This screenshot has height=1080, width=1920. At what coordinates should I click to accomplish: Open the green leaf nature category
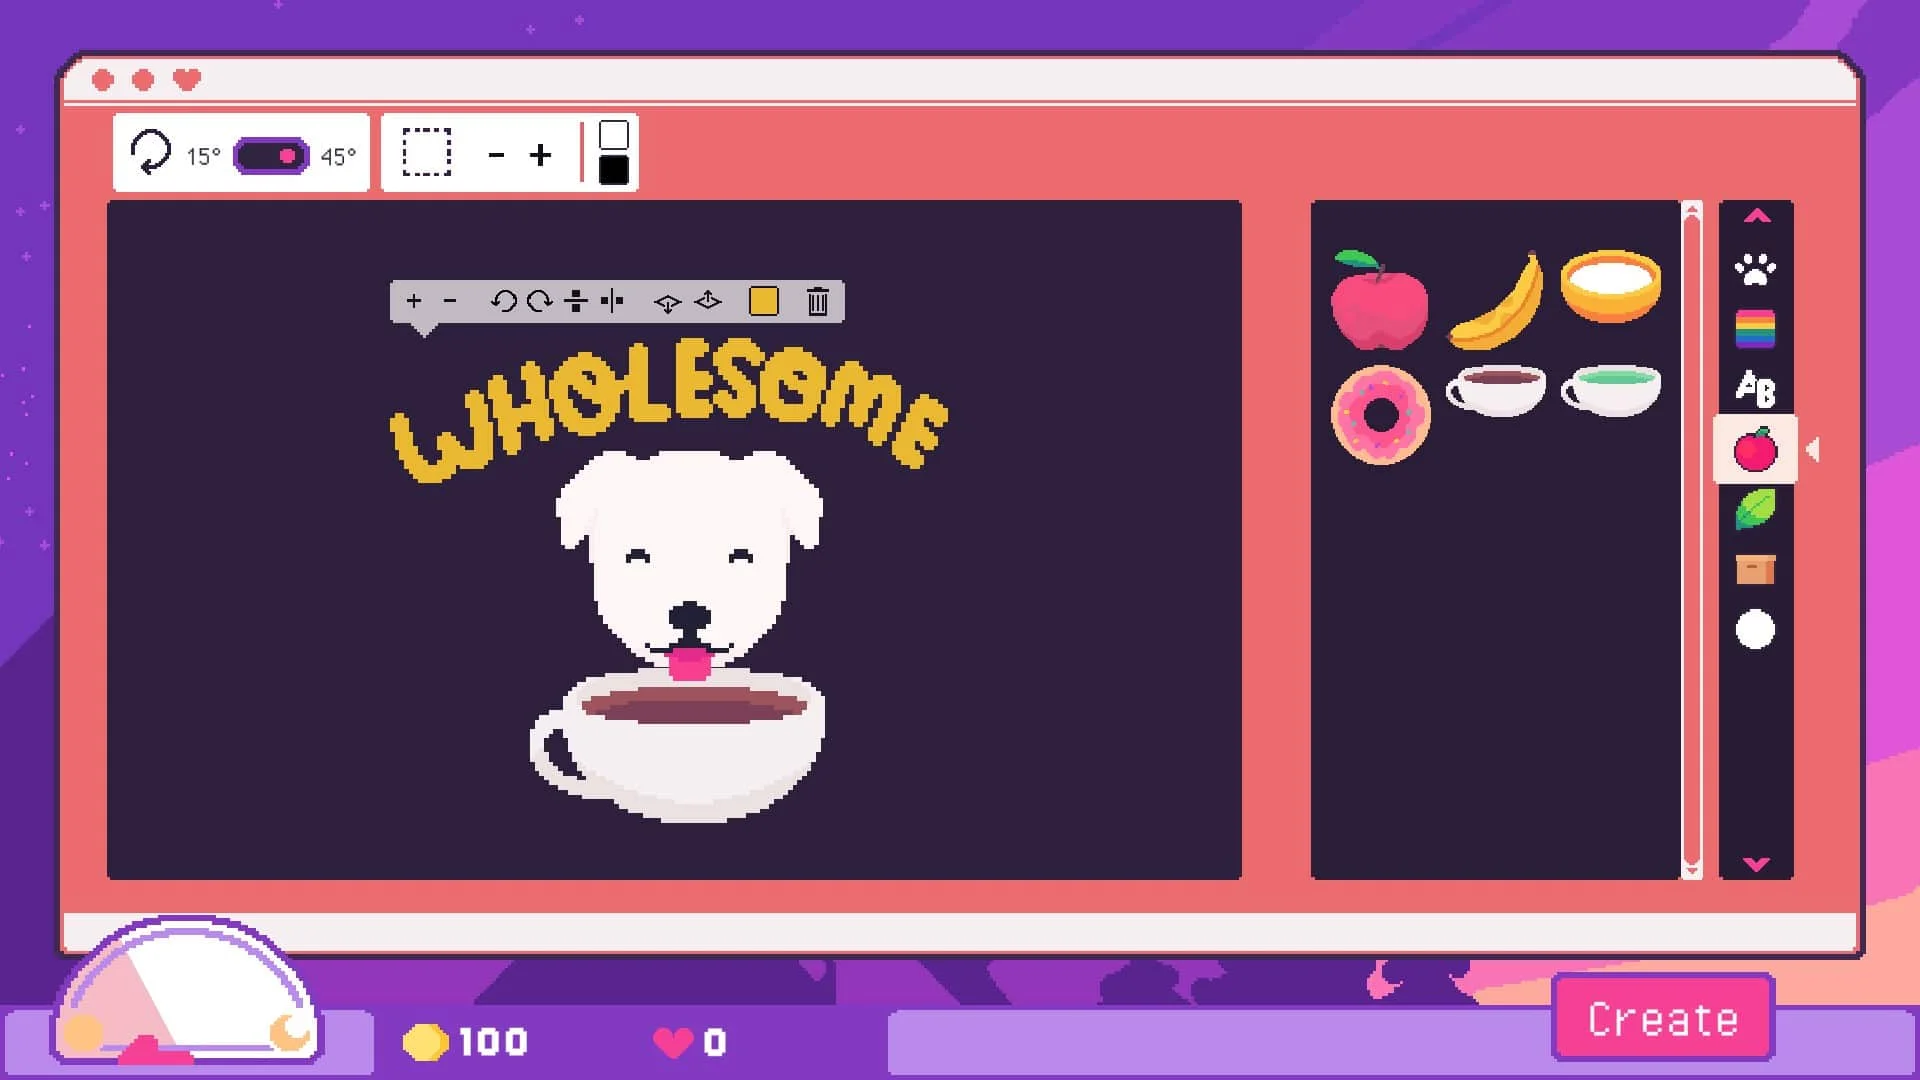(x=1755, y=509)
